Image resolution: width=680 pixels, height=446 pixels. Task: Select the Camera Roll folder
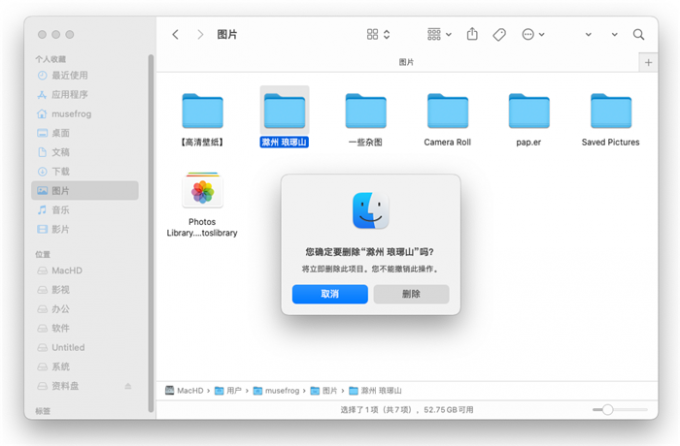(x=448, y=111)
